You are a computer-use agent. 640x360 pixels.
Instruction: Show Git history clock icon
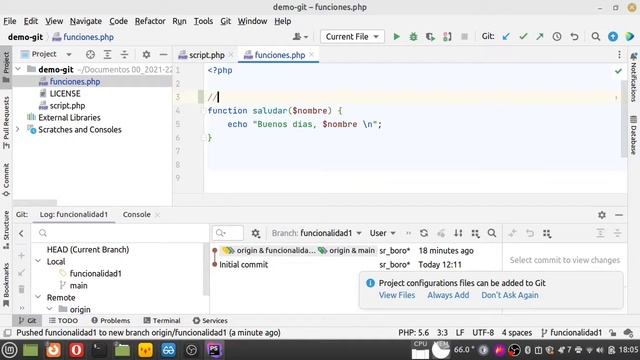(557, 37)
